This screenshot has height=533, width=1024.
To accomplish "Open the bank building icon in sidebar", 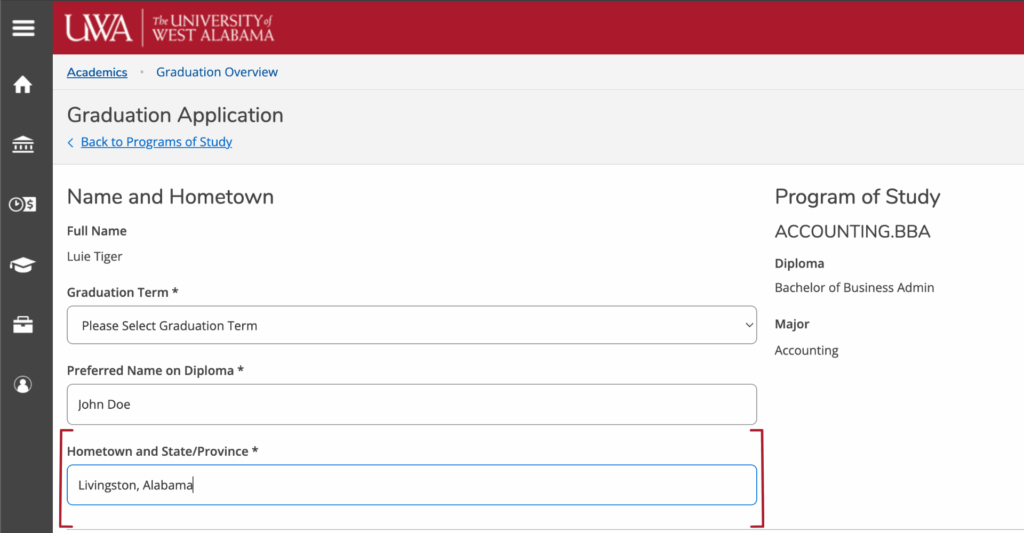I will tap(22, 145).
